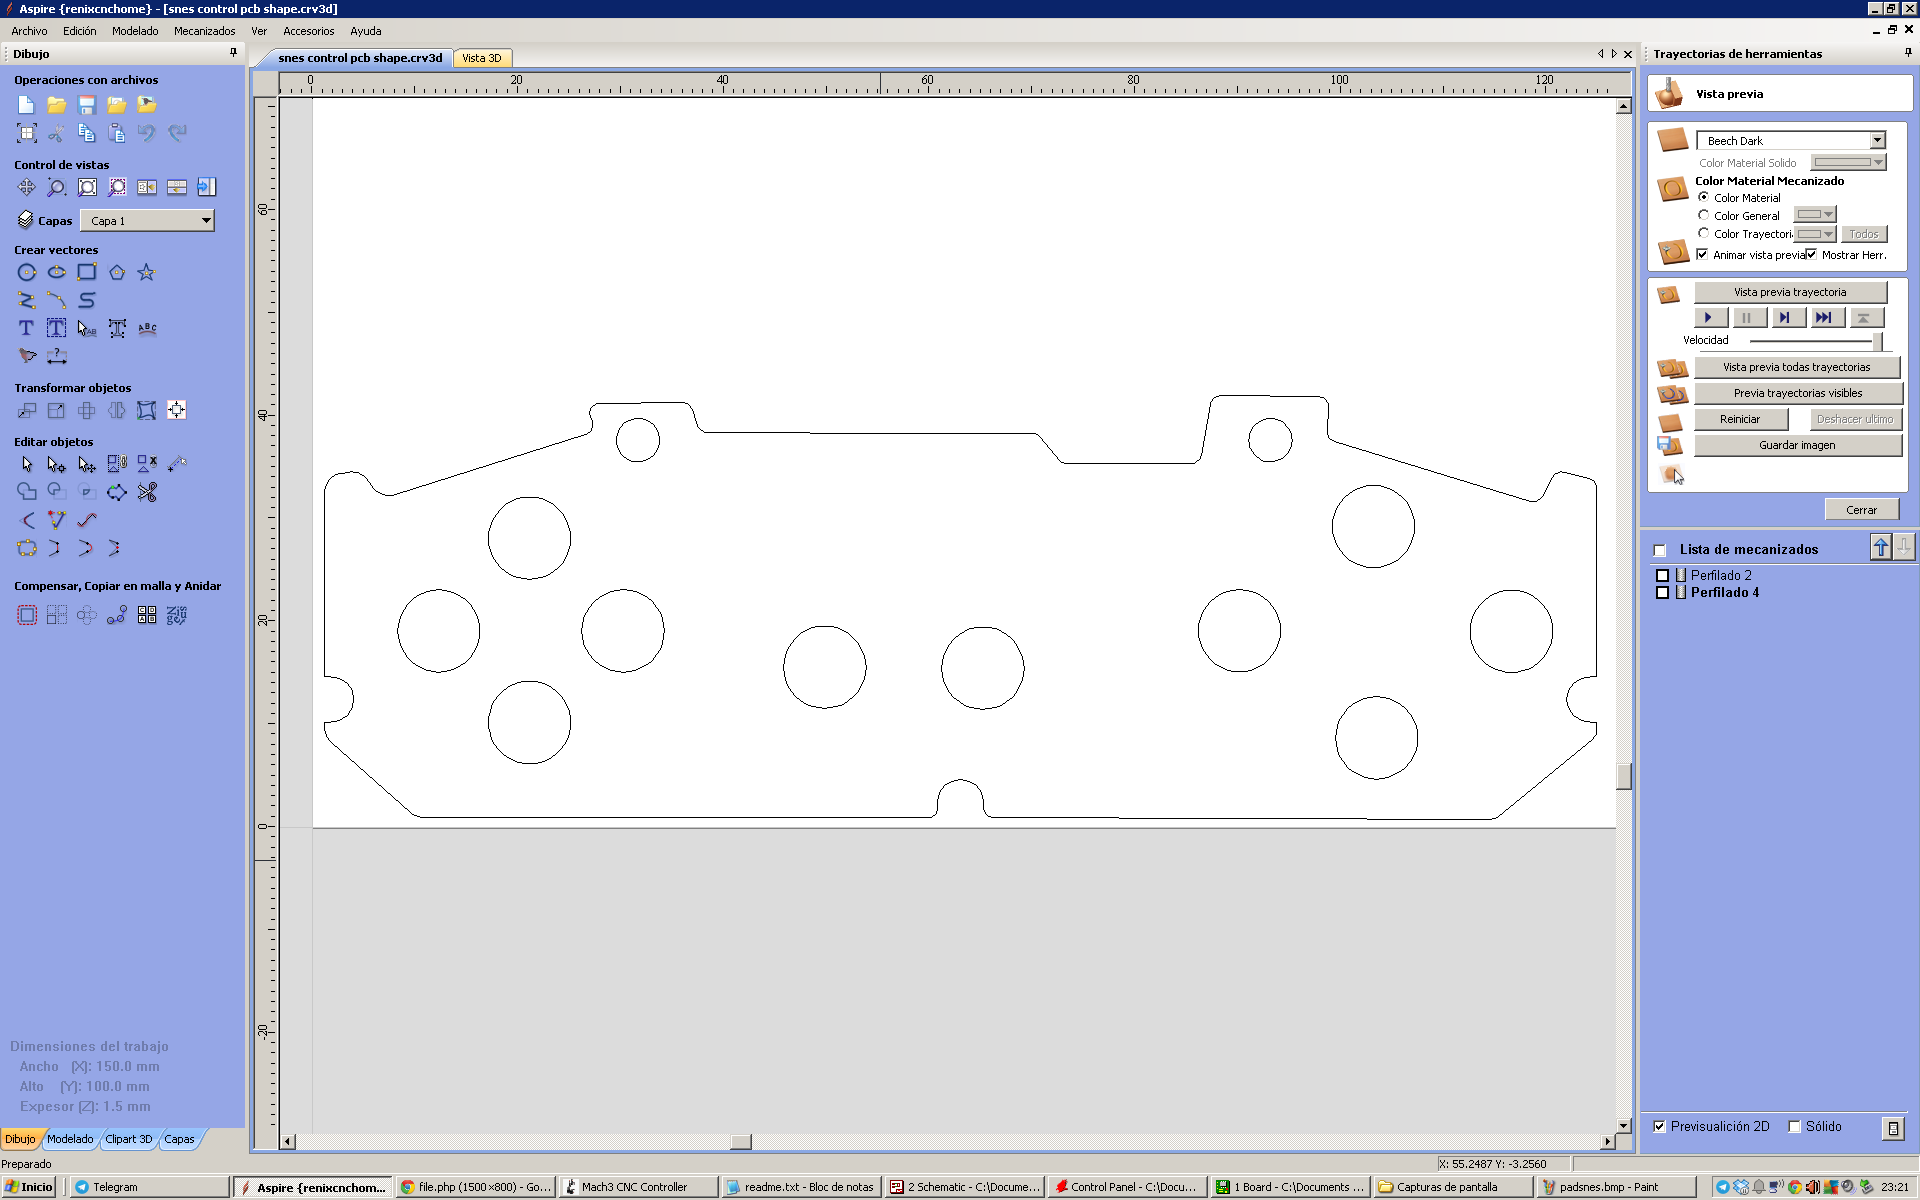Open the Mecanizados menu
This screenshot has width=1920, height=1200.
(204, 31)
